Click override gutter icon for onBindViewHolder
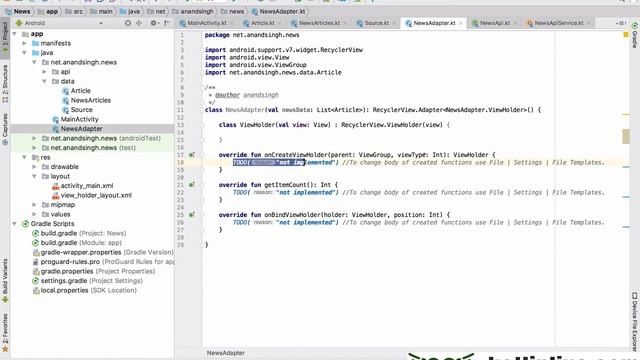 pyautogui.click(x=191, y=215)
